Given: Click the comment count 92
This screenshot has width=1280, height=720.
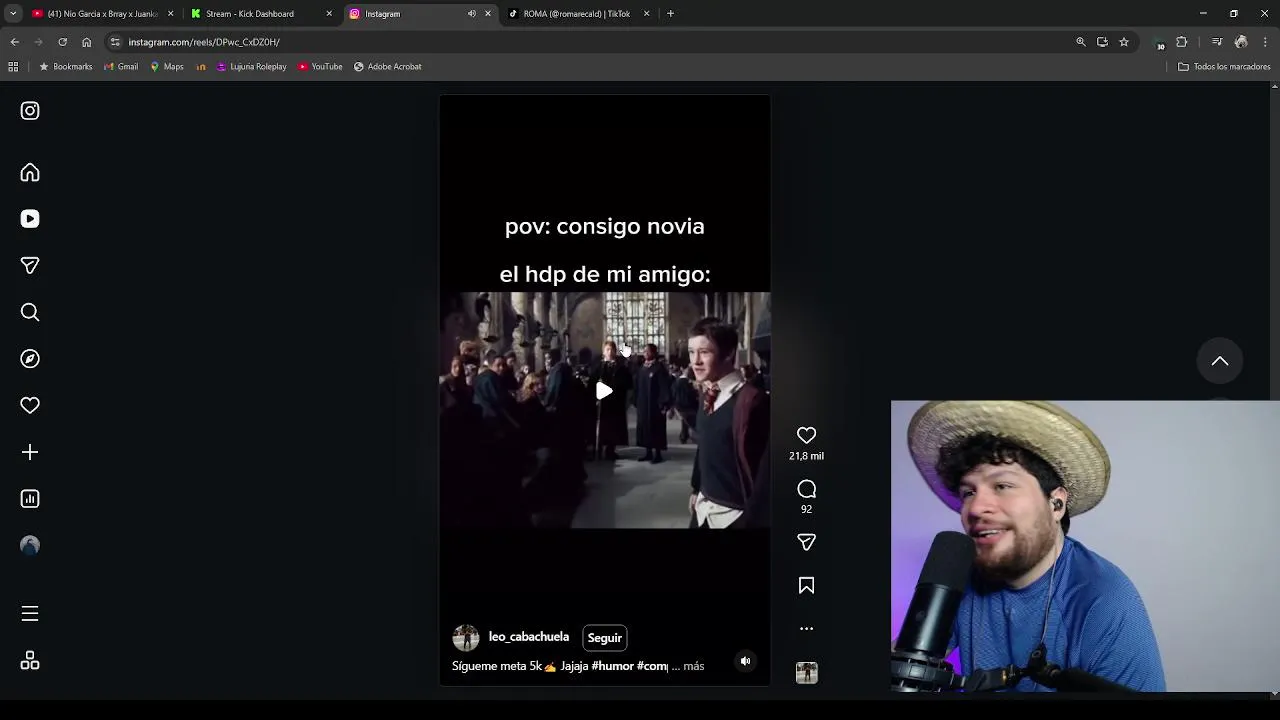Looking at the screenshot, I should [806, 509].
